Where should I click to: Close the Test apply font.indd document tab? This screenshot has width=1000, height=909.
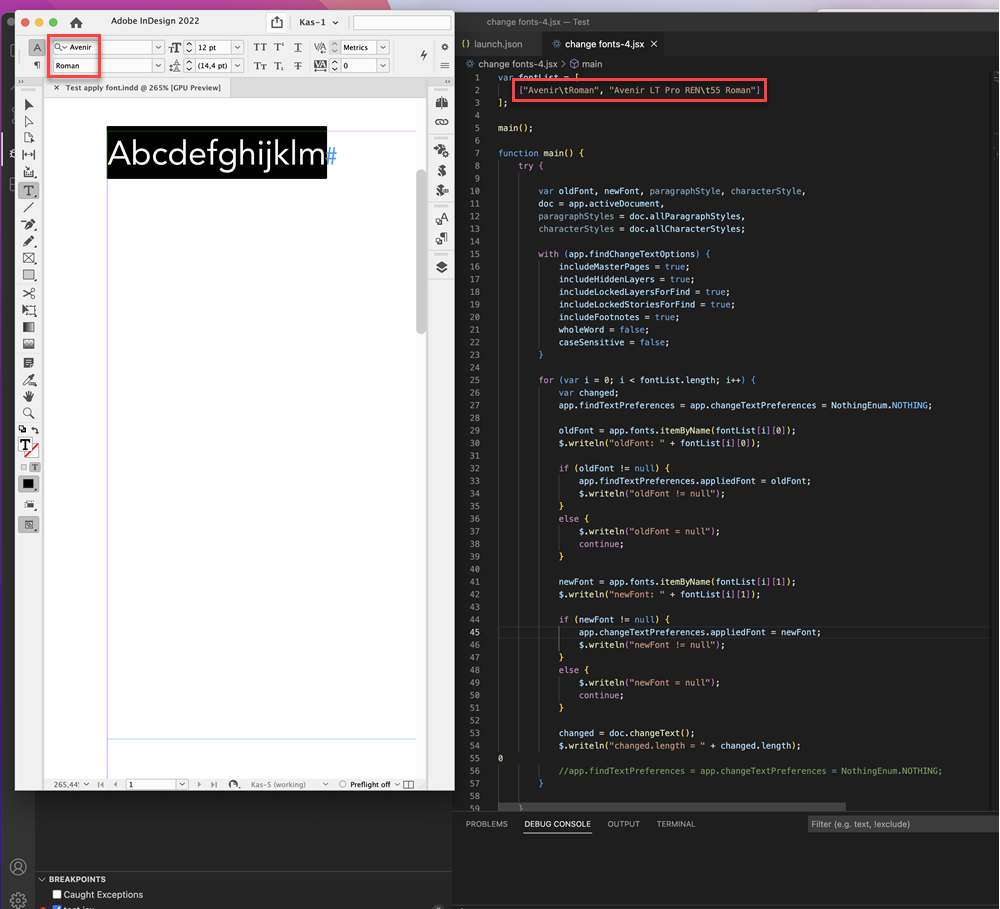(57, 88)
